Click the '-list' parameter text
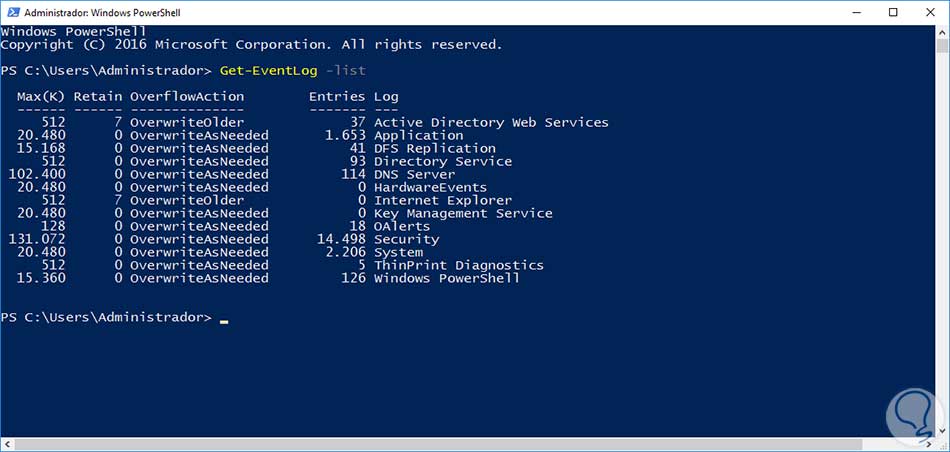 pyautogui.click(x=345, y=71)
